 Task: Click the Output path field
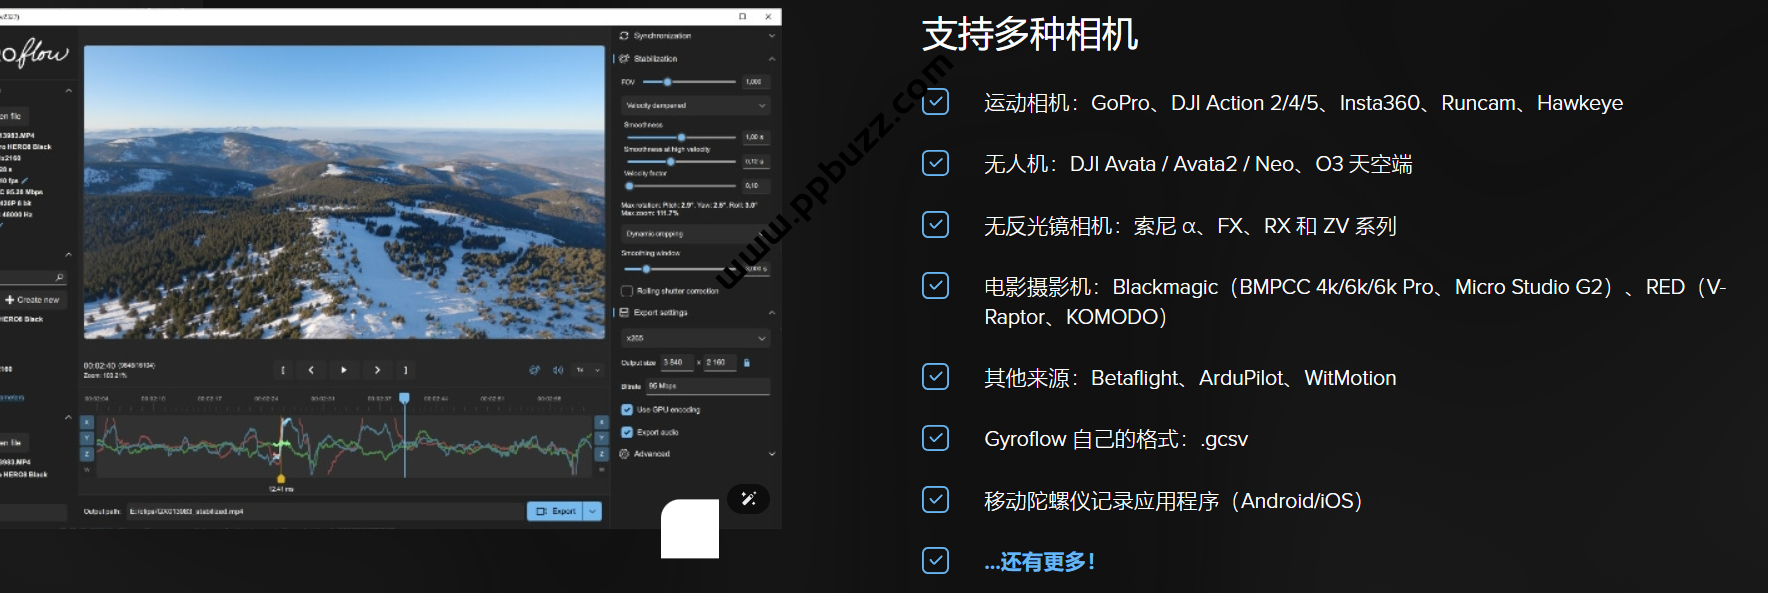click(x=324, y=511)
